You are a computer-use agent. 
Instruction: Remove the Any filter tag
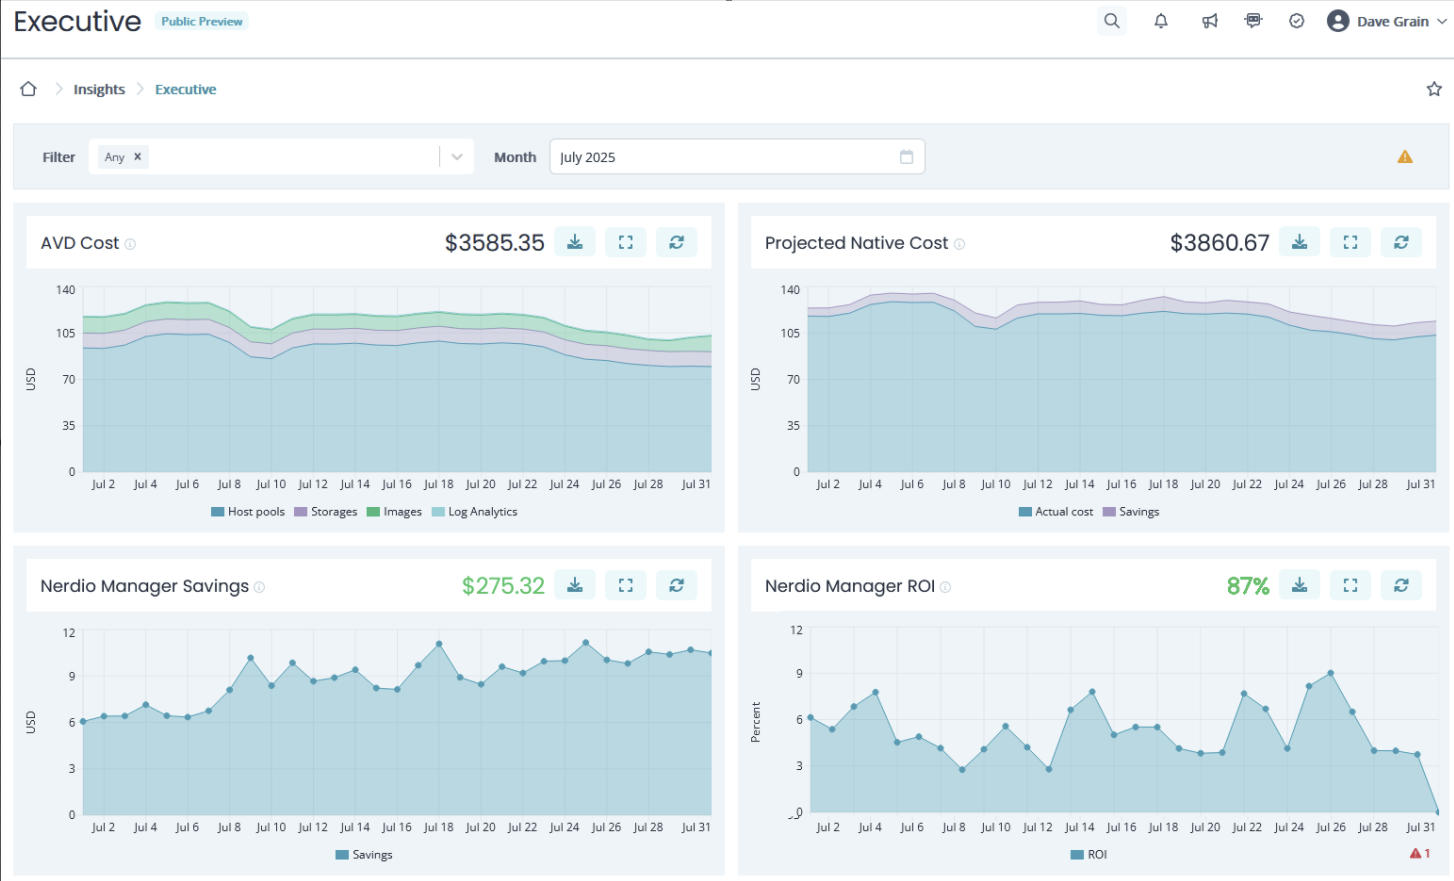(x=138, y=157)
